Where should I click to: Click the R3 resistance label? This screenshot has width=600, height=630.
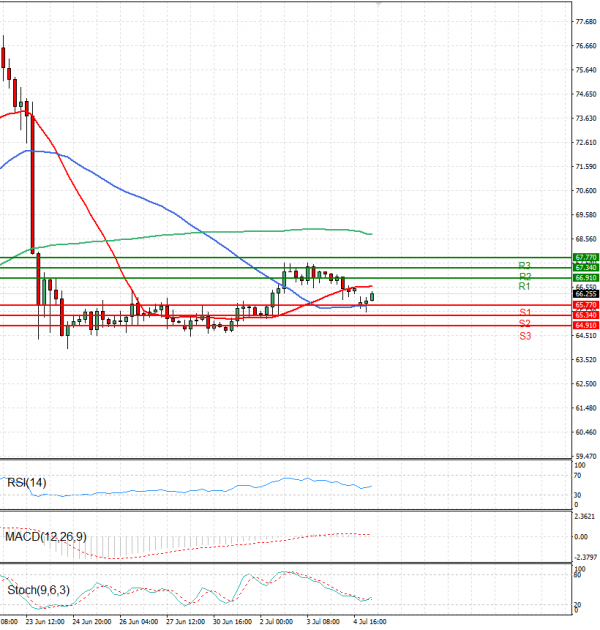(524, 266)
